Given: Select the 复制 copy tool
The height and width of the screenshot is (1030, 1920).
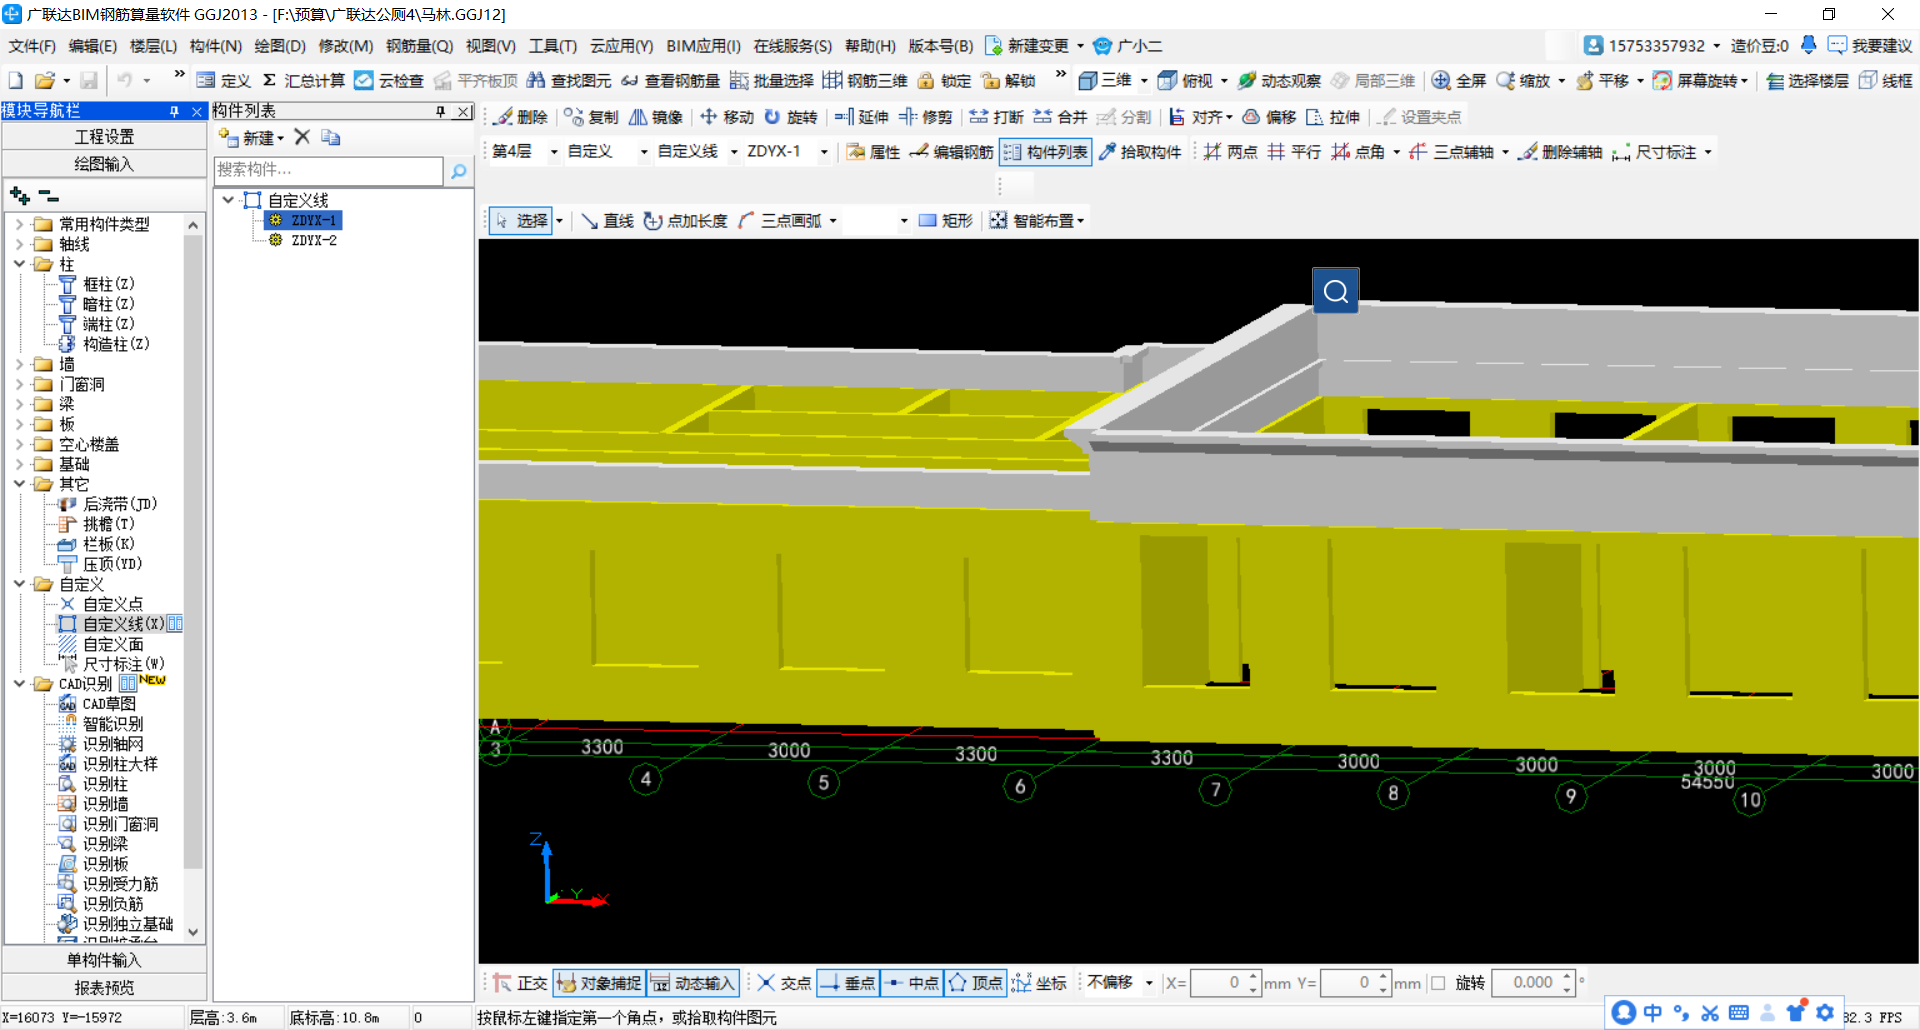Looking at the screenshot, I should click(591, 117).
